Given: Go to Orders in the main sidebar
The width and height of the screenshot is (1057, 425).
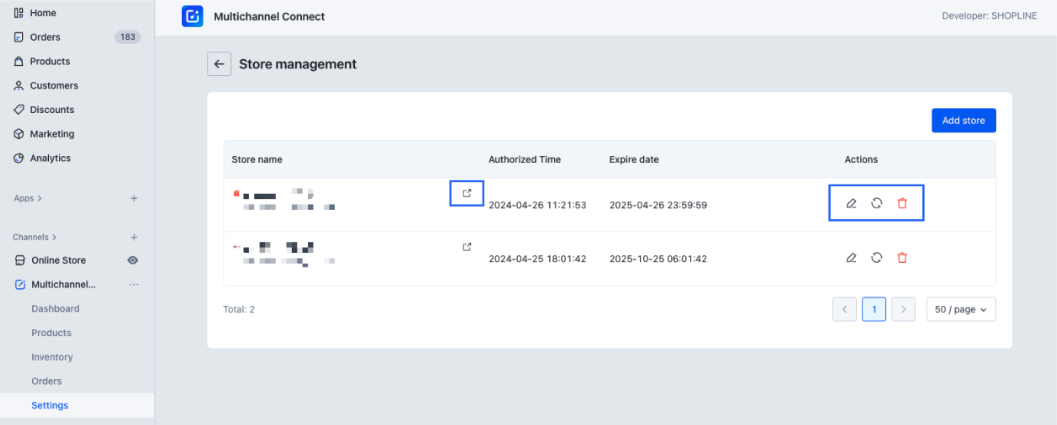Looking at the screenshot, I should click(x=45, y=37).
